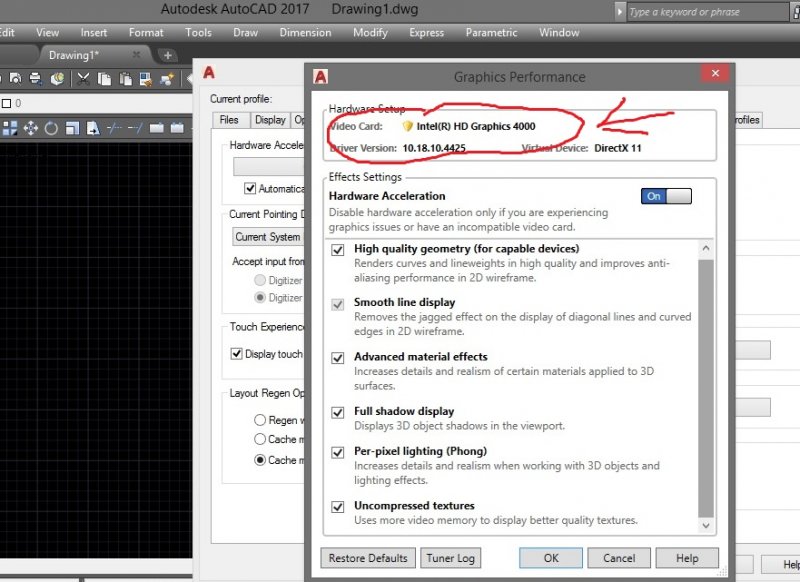This screenshot has width=800, height=582.
Task: Select the Break at Point tool
Action: pyautogui.click(x=156, y=128)
